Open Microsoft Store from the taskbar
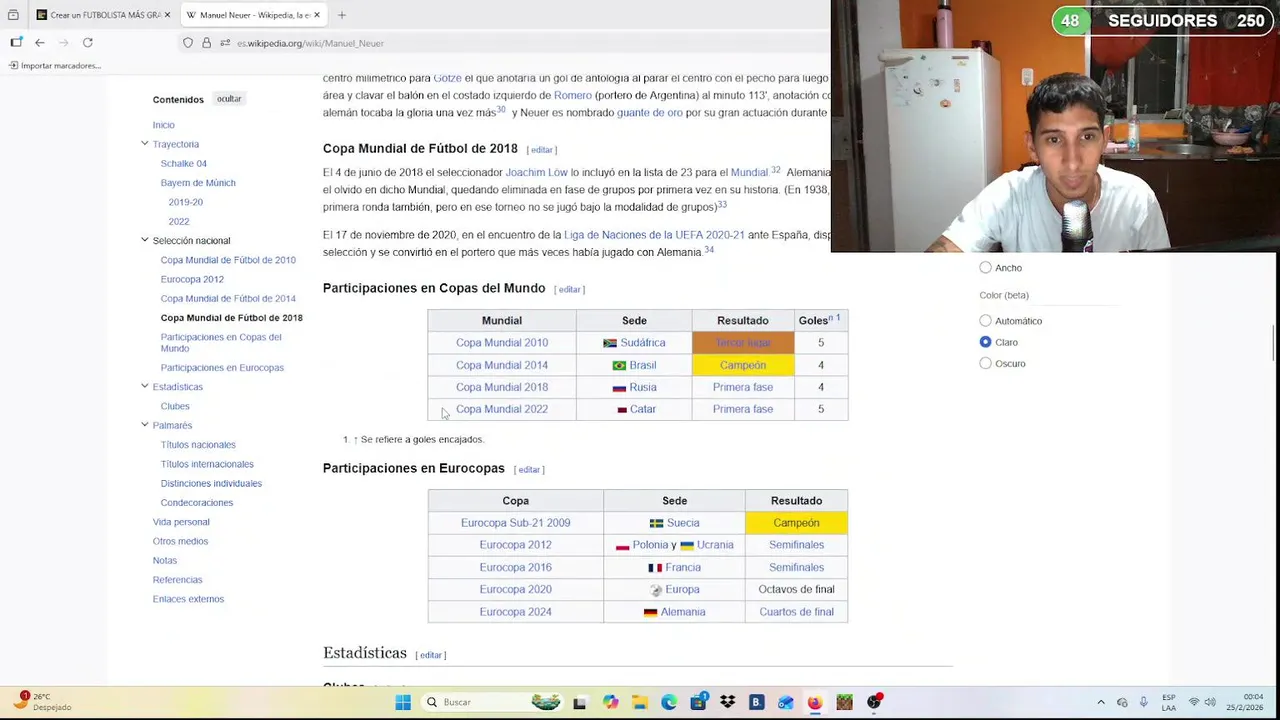 click(698, 702)
